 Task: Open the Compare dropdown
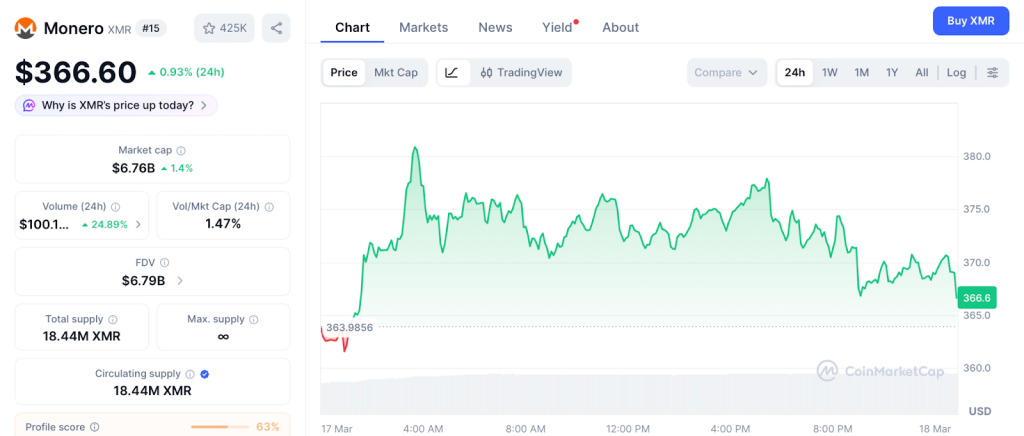tap(726, 72)
